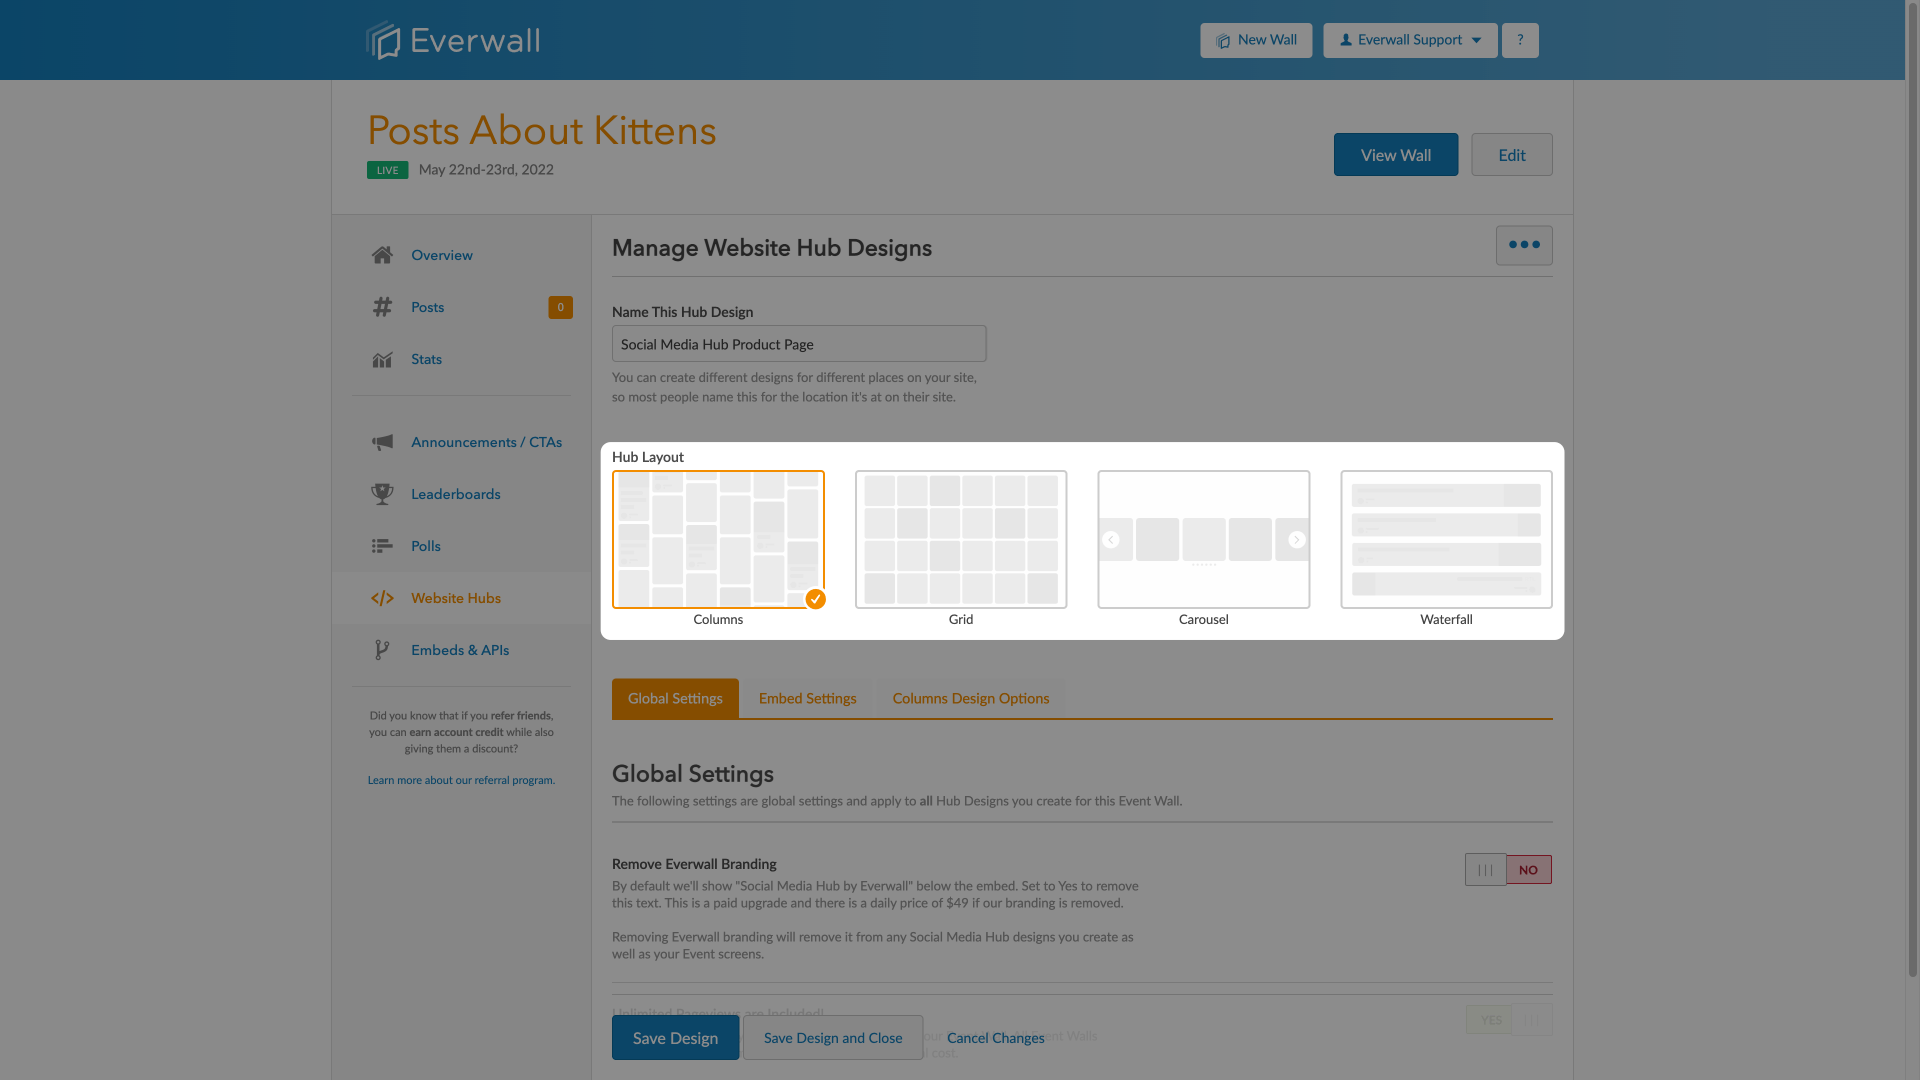
Task: Click the Website Hubs code icon
Action: coord(382,598)
